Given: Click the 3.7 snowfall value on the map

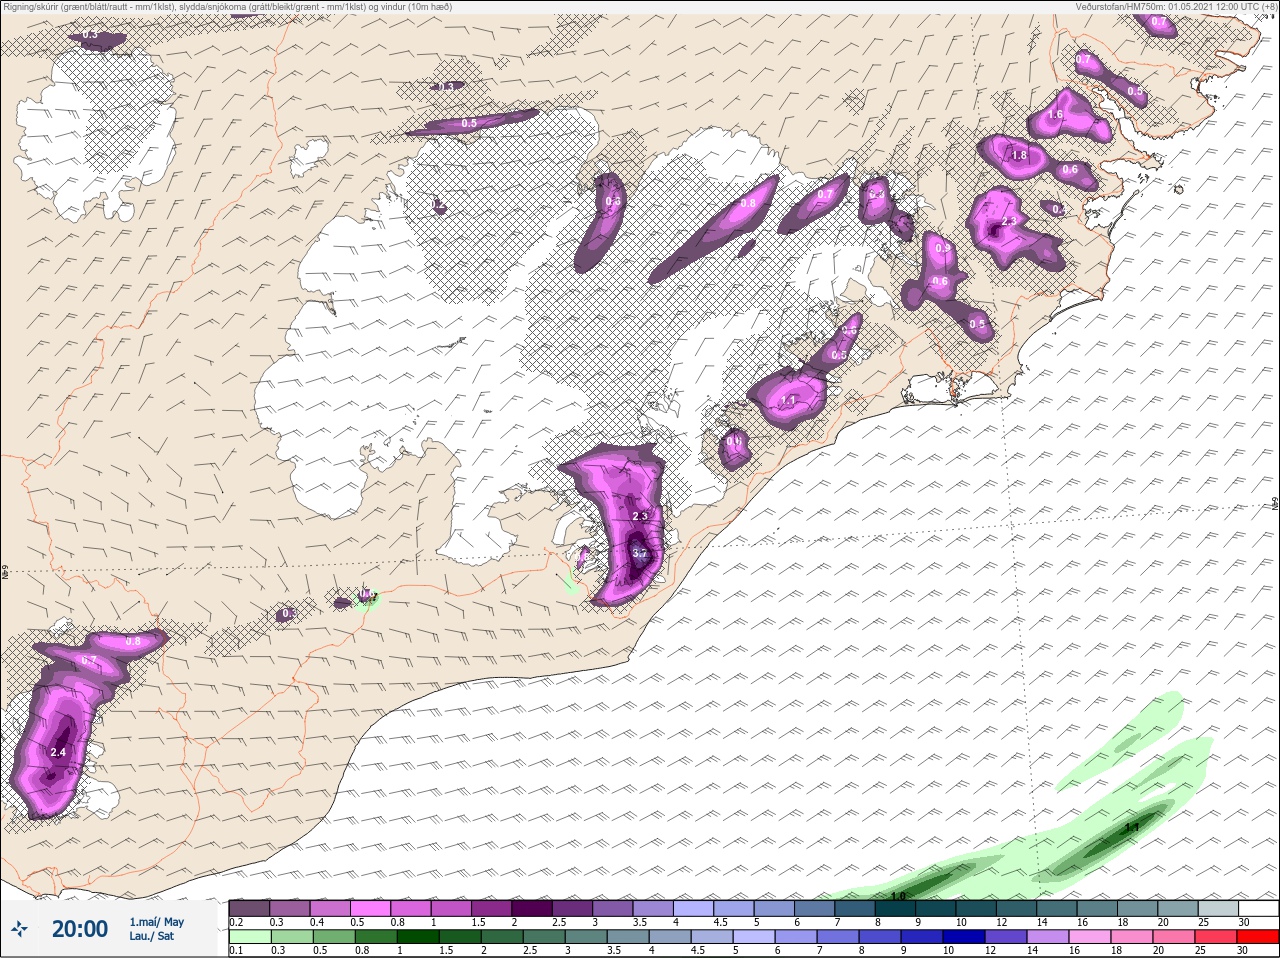Looking at the screenshot, I should (x=641, y=553).
